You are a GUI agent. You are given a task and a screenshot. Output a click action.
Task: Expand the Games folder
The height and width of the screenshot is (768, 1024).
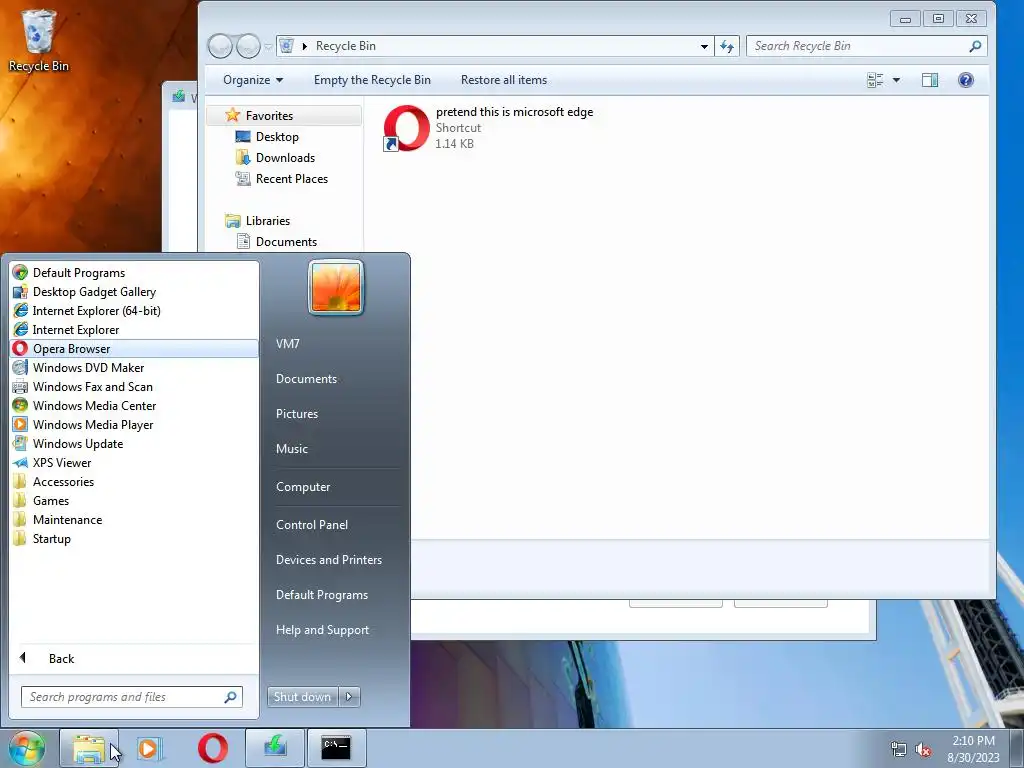click(134, 500)
